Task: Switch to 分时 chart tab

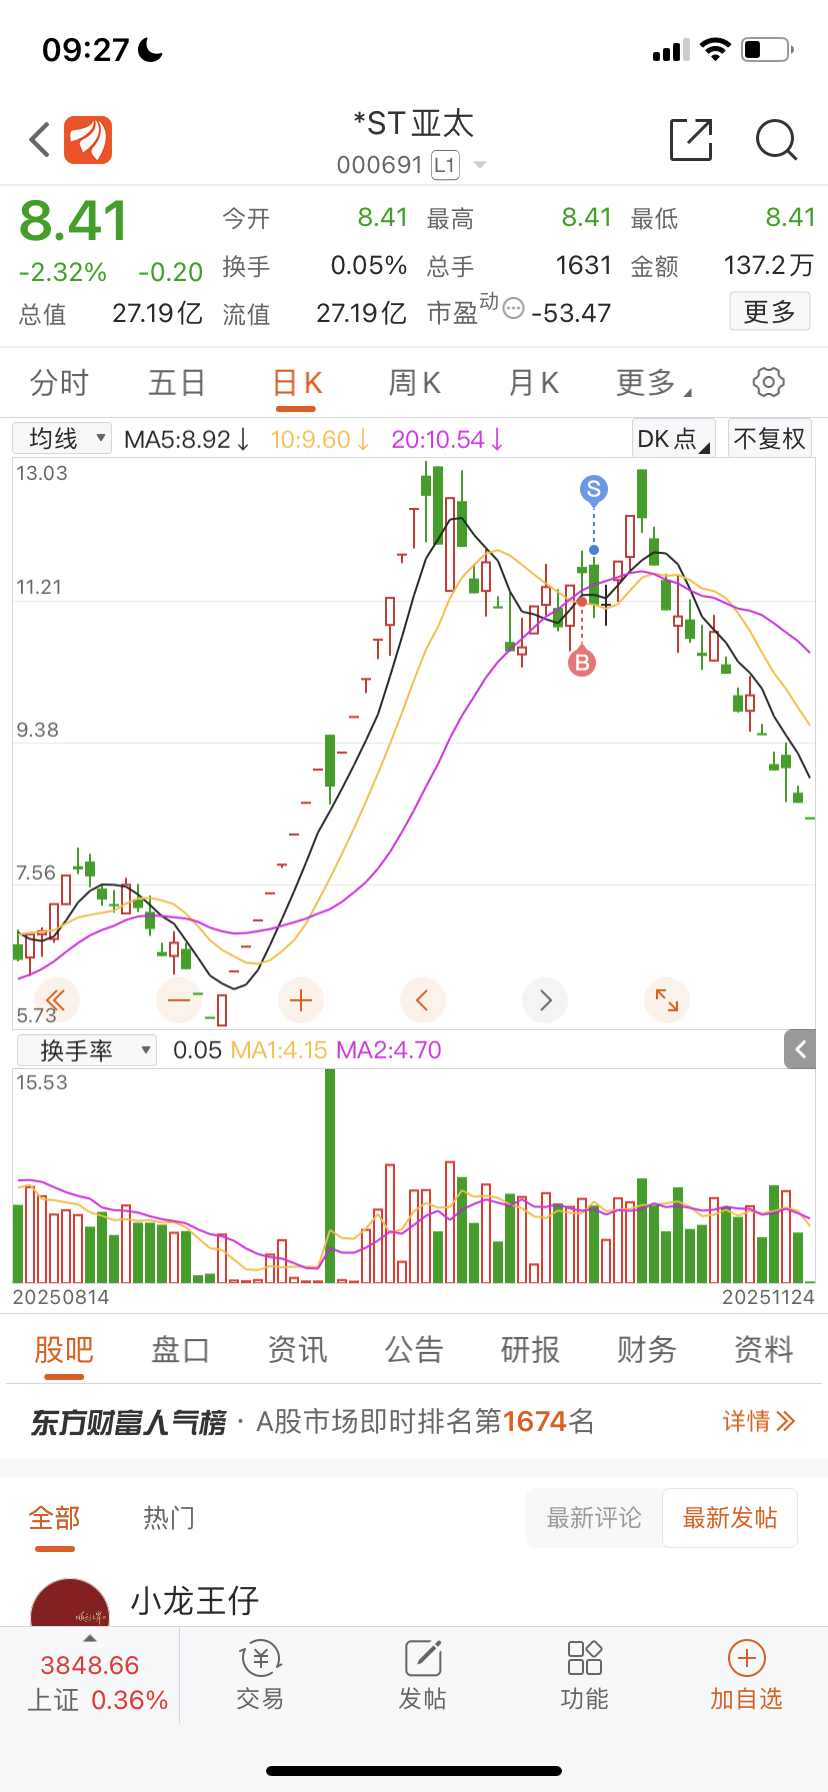Action: (x=59, y=382)
